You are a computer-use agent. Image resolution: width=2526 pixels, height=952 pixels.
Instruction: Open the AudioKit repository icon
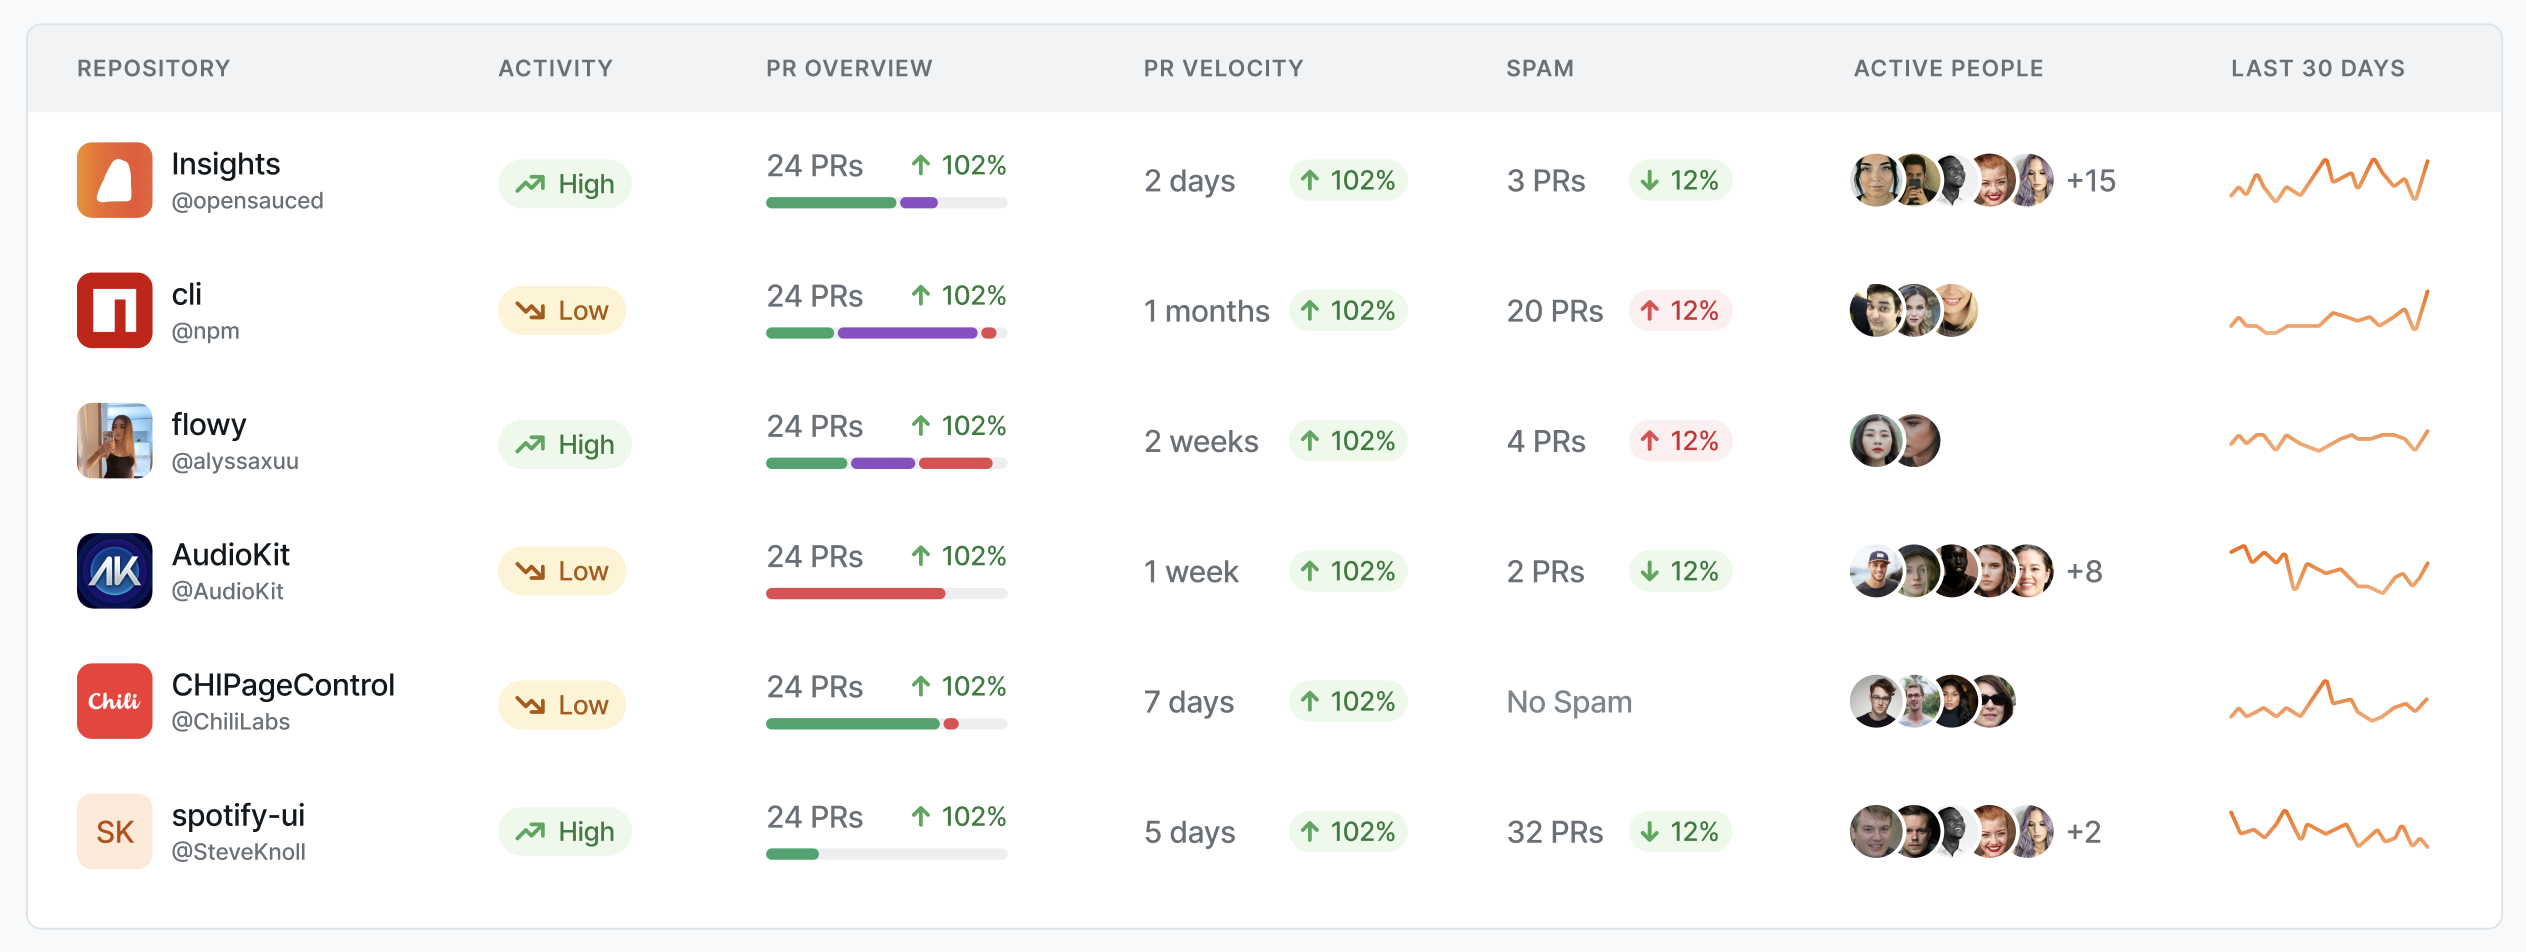(x=114, y=570)
